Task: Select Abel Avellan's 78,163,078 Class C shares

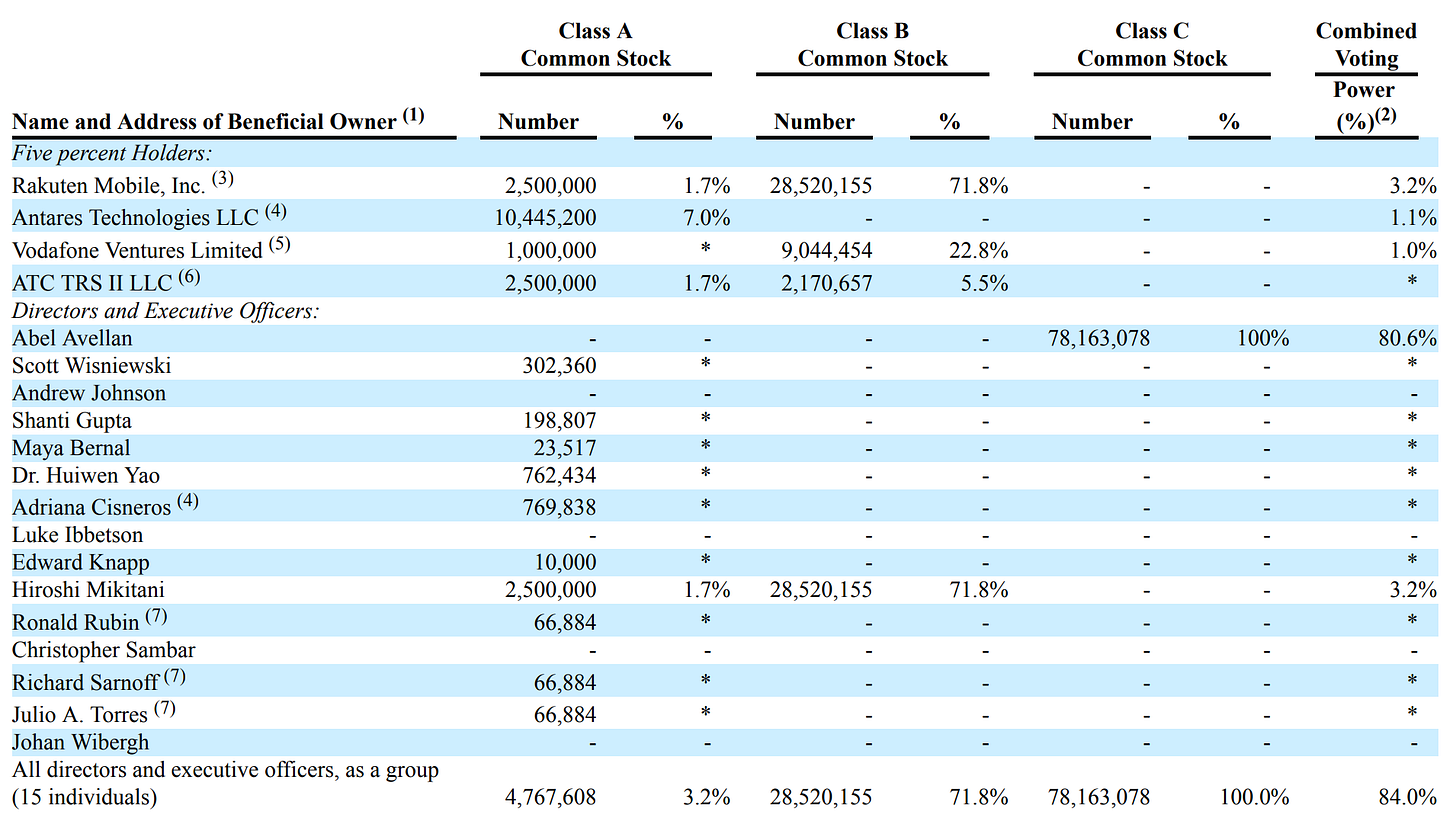Action: [1097, 338]
